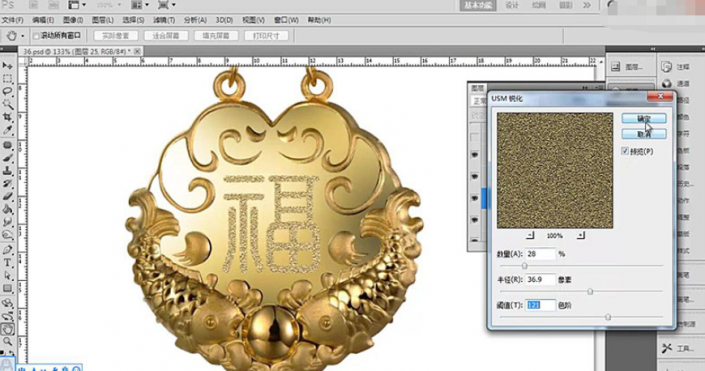Select the Horizontal Type tool

7,263
